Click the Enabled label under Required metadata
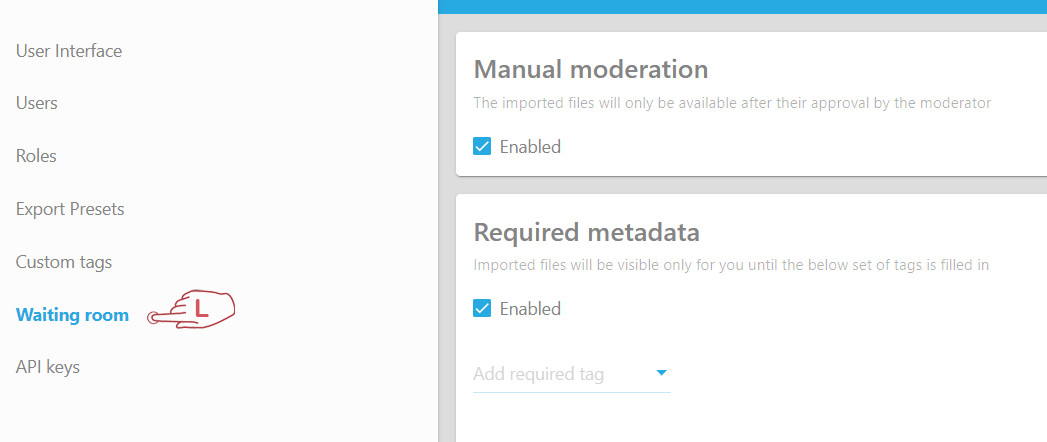The image size is (1047, 442). [x=530, y=308]
